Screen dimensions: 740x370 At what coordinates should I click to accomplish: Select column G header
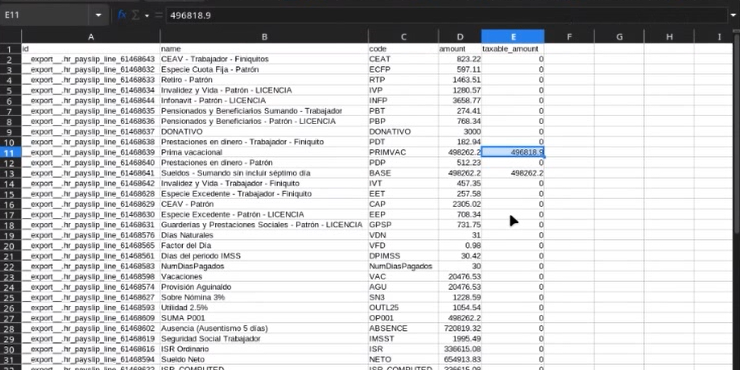pyautogui.click(x=619, y=37)
